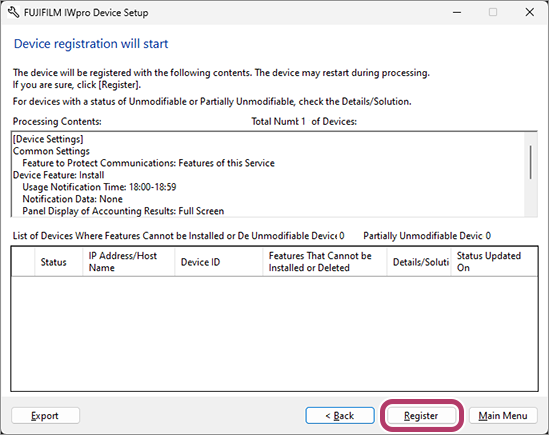This screenshot has height=435, width=549.
Task: Select the Common Settings line
Action: 51,151
